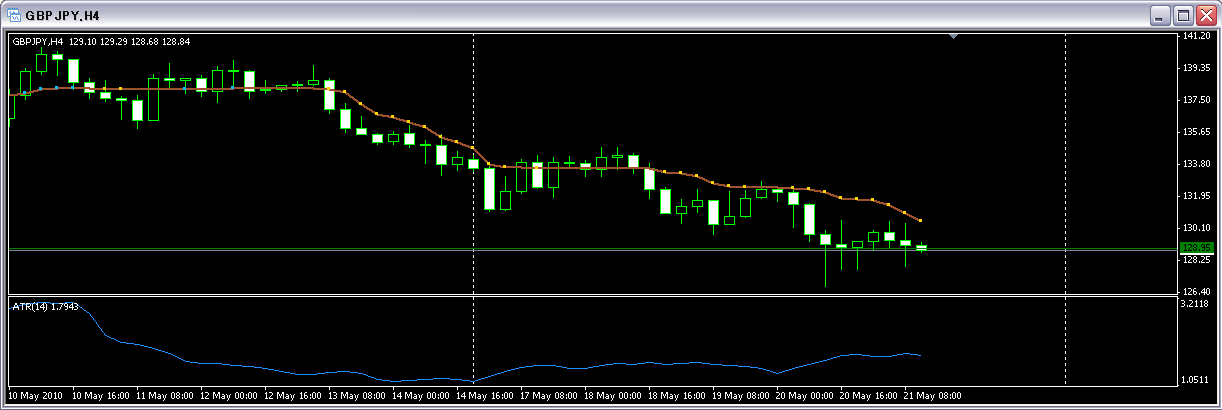Click the dashed period separator at 14 May 16:00
Image resolution: width=1222 pixels, height=410 pixels.
pyautogui.click(x=473, y=200)
